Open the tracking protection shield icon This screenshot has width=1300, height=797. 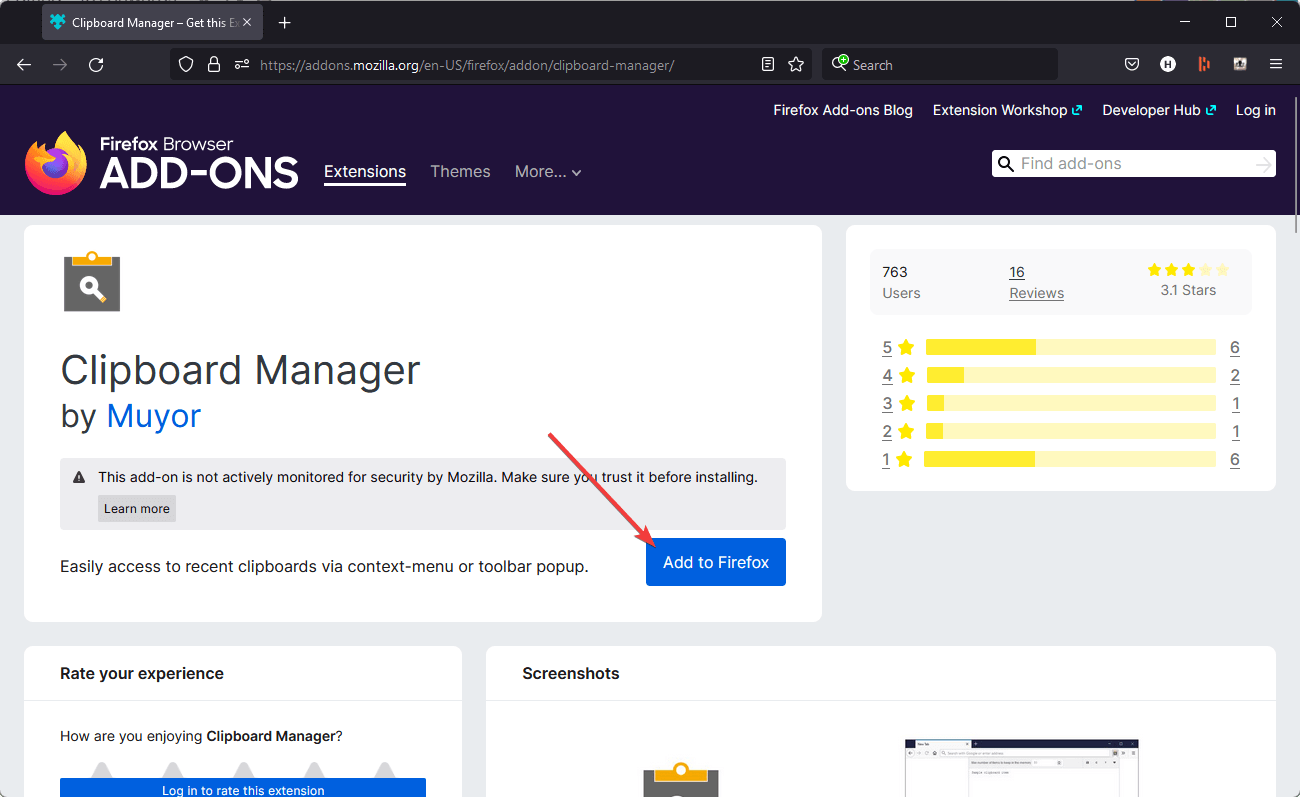tap(185, 64)
